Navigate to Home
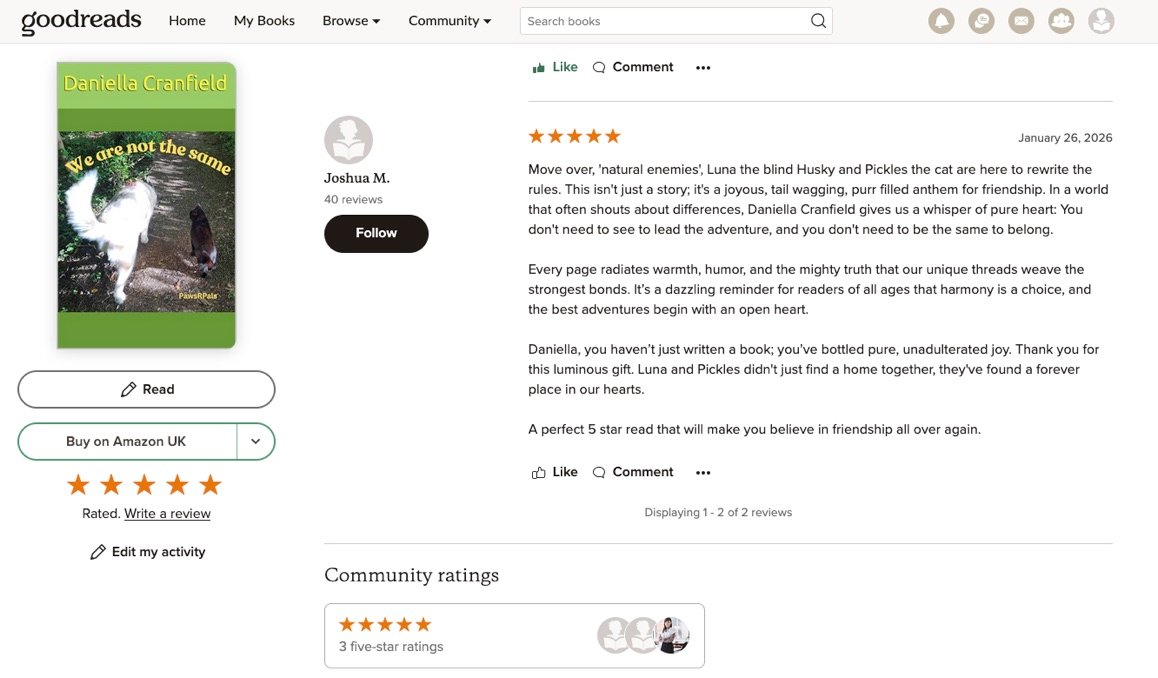This screenshot has height=678, width=1158. 187,21
